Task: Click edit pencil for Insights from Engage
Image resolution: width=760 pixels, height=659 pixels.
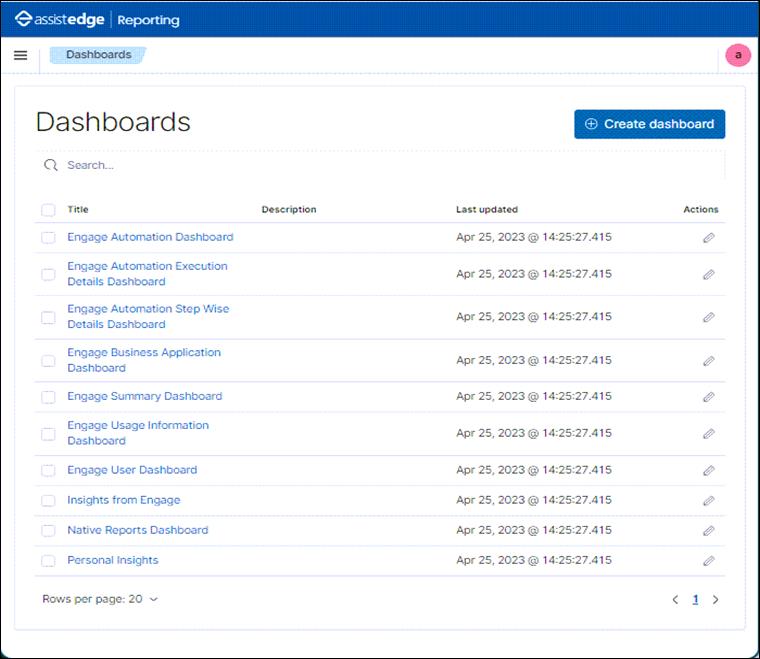Action: coord(709,501)
